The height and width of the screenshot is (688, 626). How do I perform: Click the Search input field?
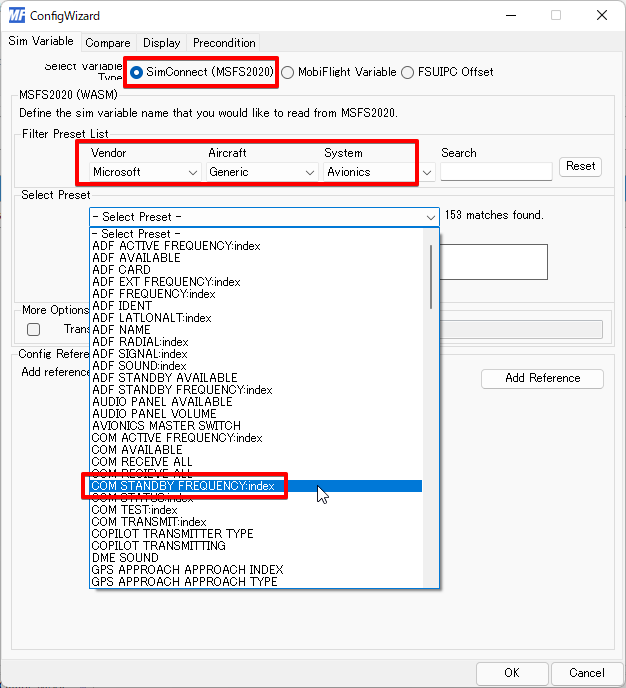[x=496, y=172]
